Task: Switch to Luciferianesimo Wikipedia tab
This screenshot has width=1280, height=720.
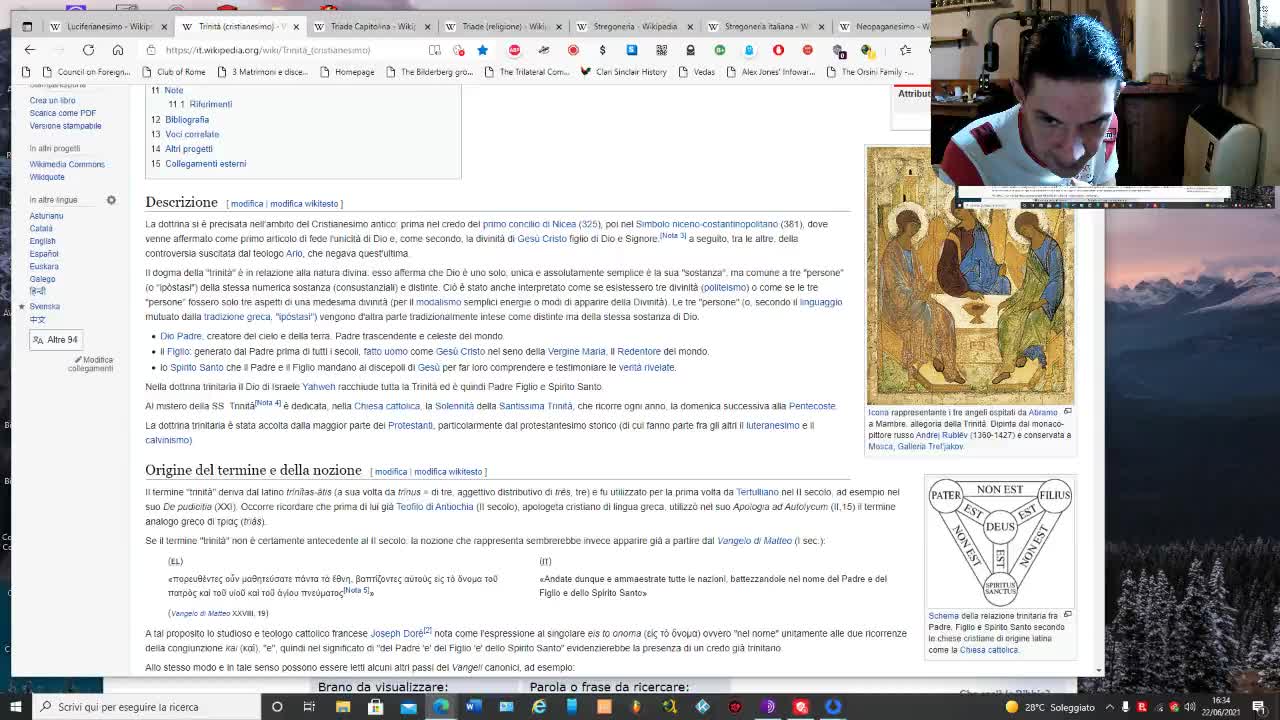Action: click(107, 26)
